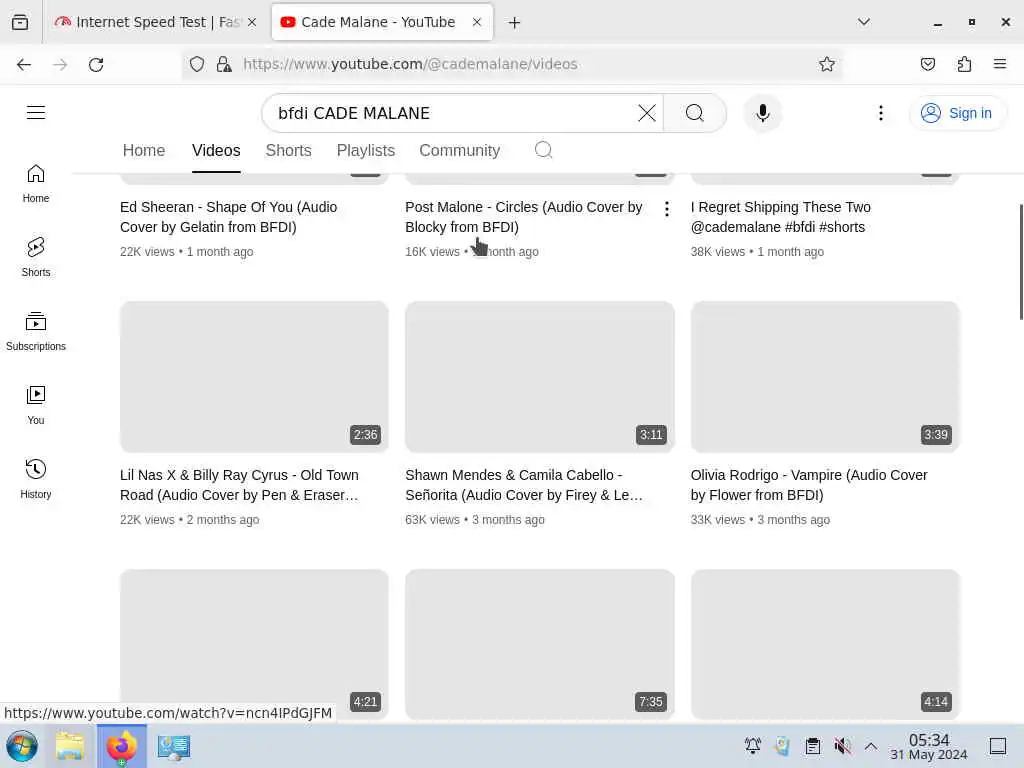
Task: Search within the channel magnifier icon
Action: [x=543, y=150]
